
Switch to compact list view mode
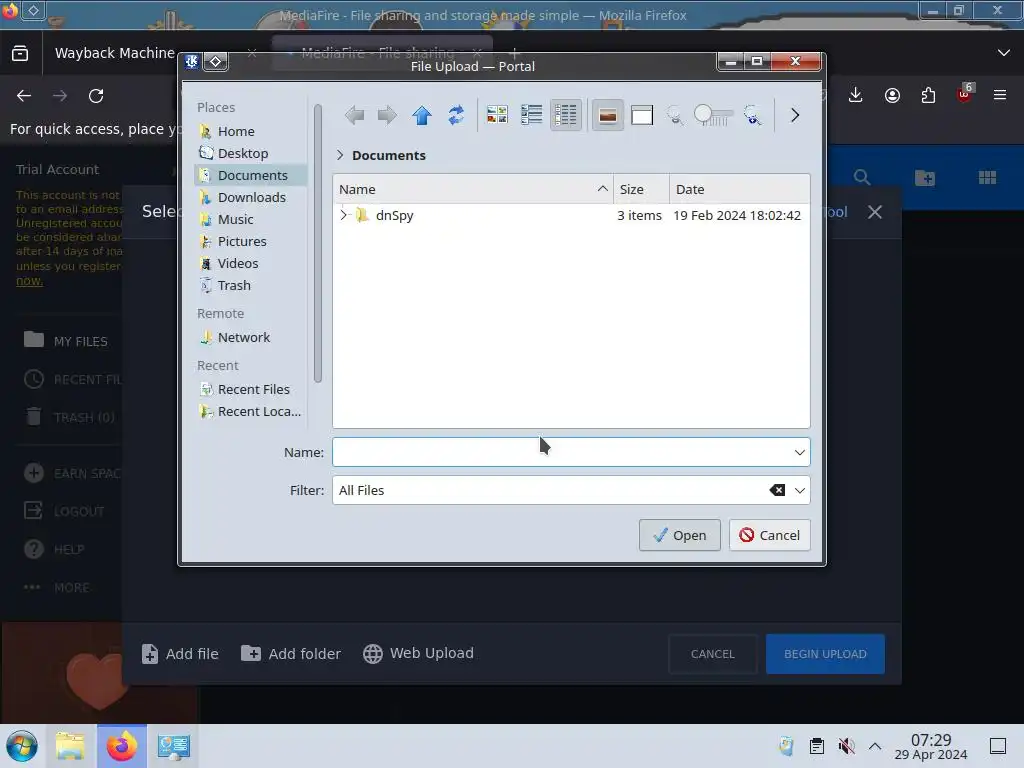pyautogui.click(x=532, y=116)
